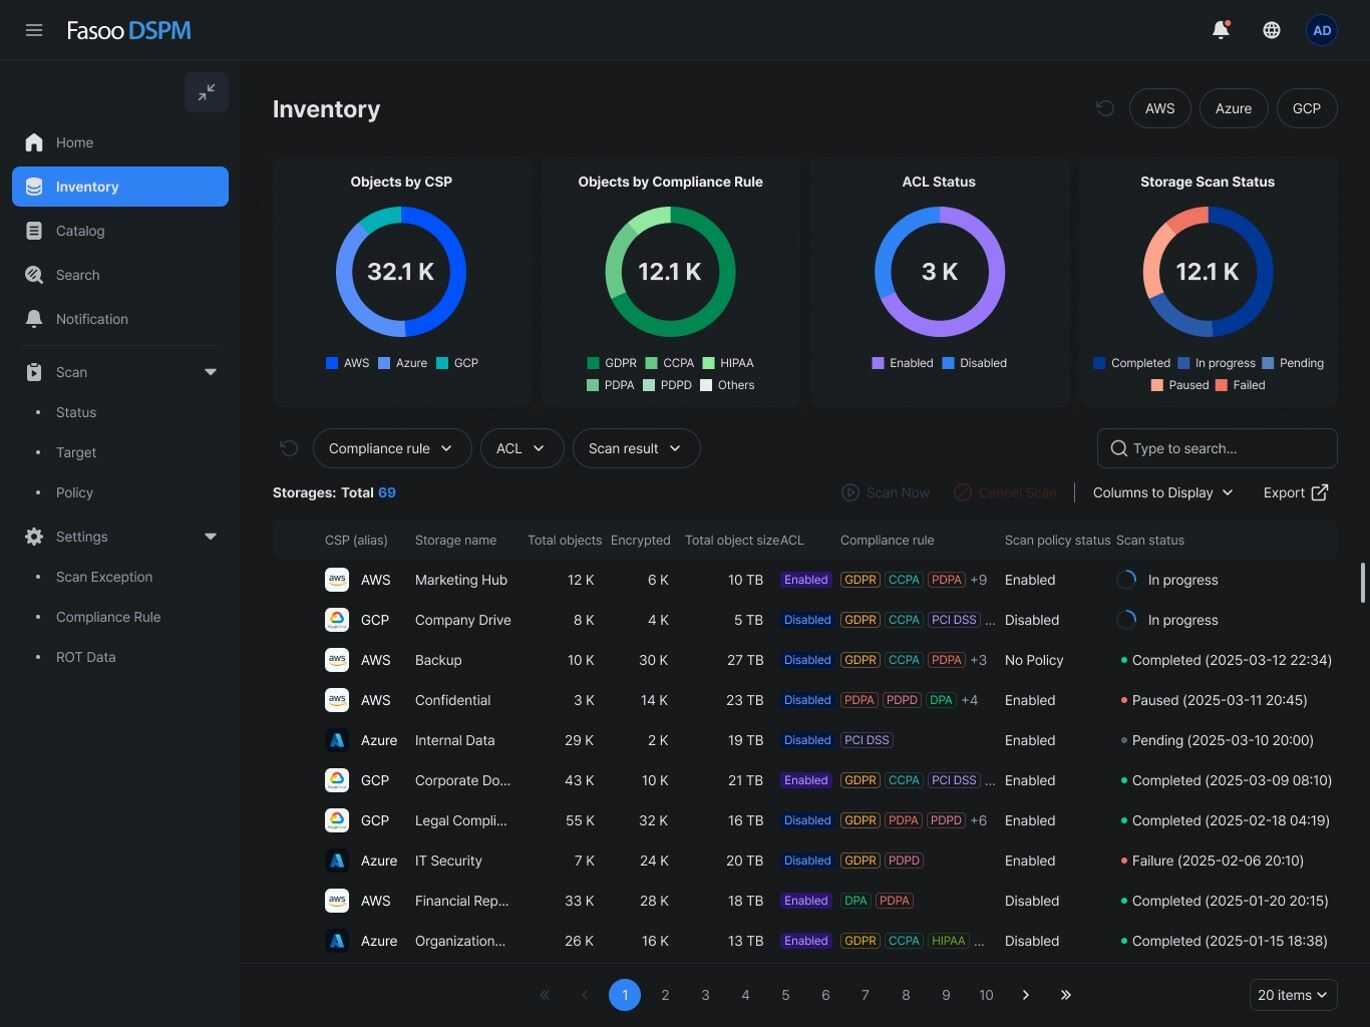This screenshot has width=1370, height=1027.
Task: Click the Home icon in the sidebar
Action: tap(33, 141)
